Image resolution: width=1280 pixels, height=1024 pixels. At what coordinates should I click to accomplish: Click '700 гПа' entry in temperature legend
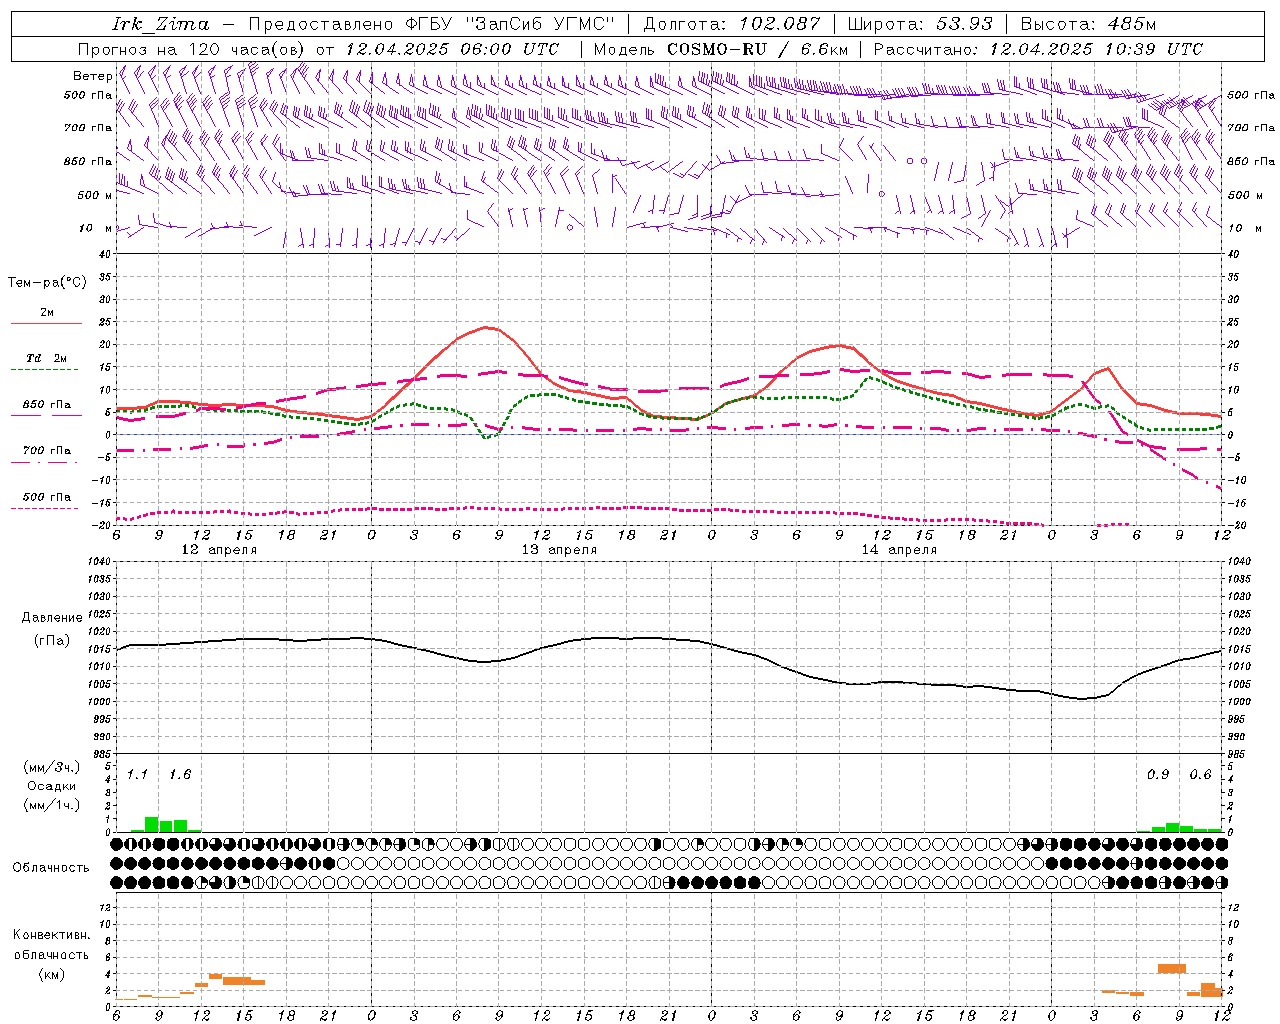[46, 450]
